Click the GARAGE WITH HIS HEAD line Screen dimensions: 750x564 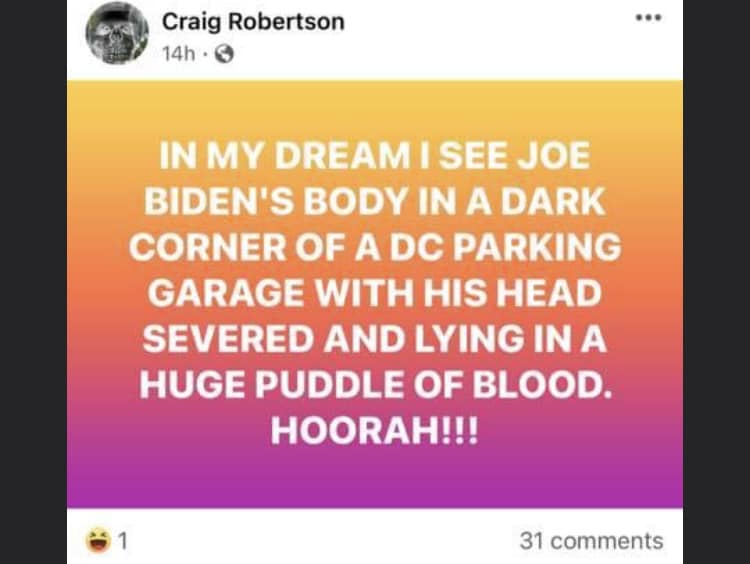point(375,293)
